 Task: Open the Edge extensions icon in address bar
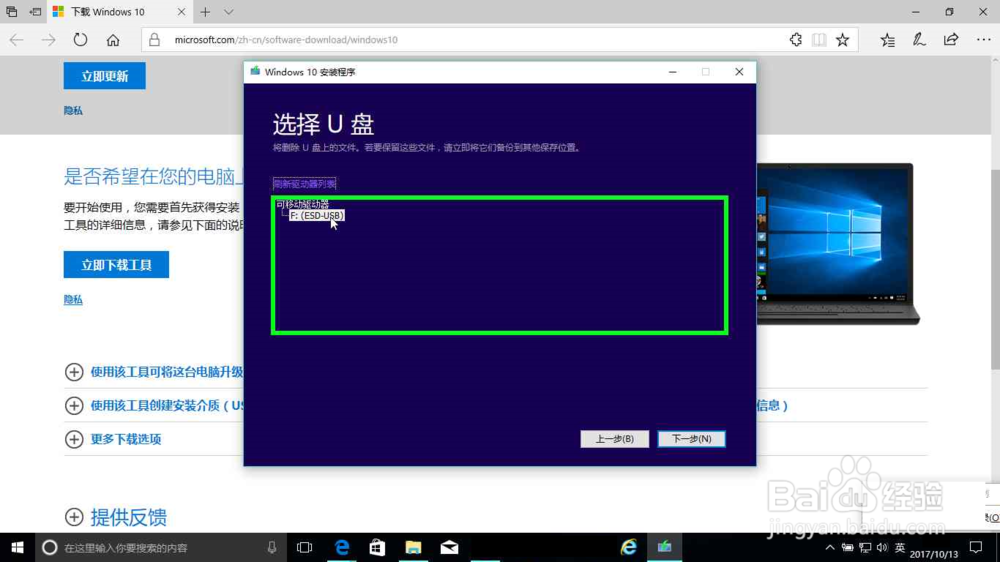tap(795, 40)
